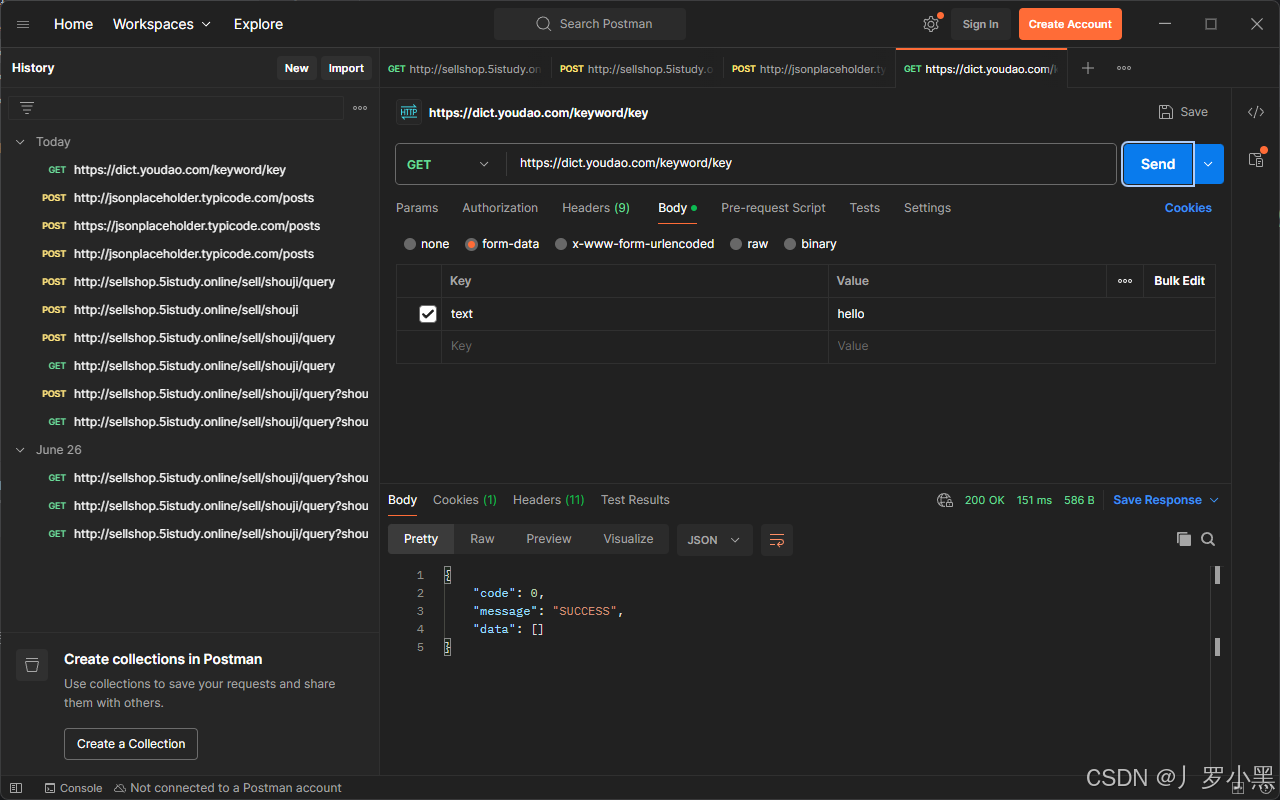Viewport: 1280px width, 800px height.
Task: Open tab bar more options ellipsis
Action: click(x=1124, y=68)
